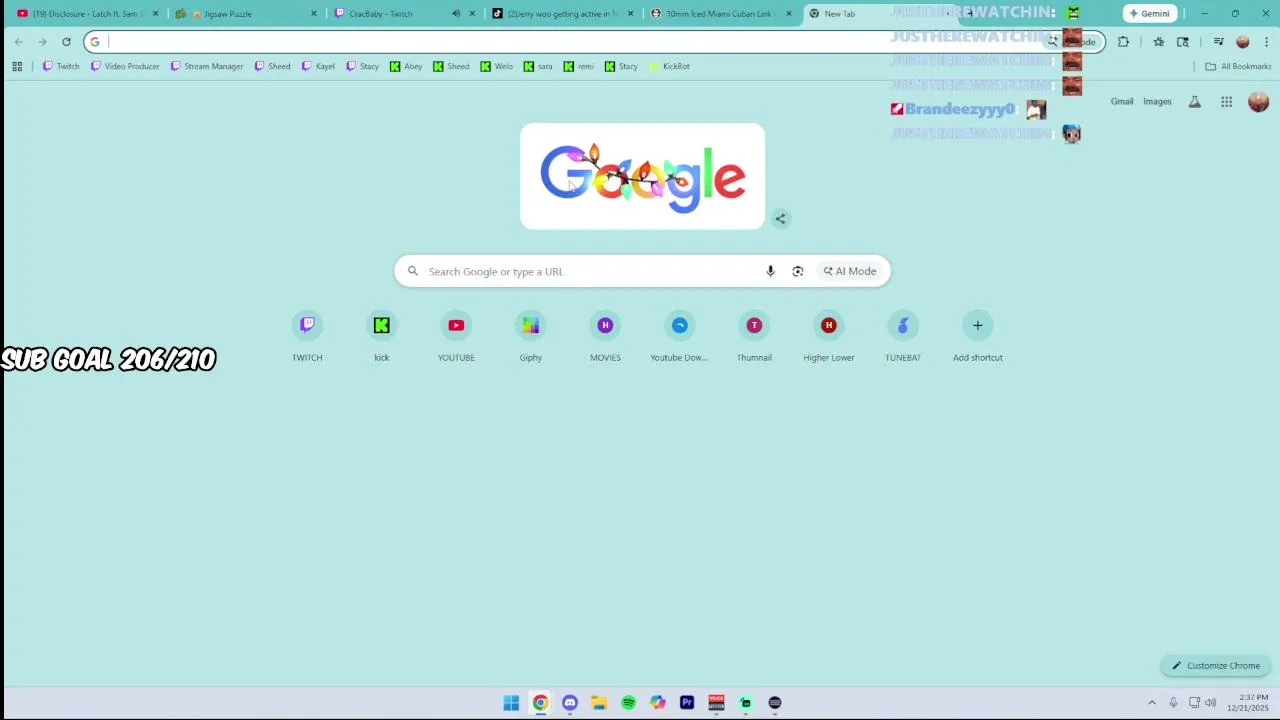Click the Gemini button in the title bar
1280x720 pixels.
1150,14
